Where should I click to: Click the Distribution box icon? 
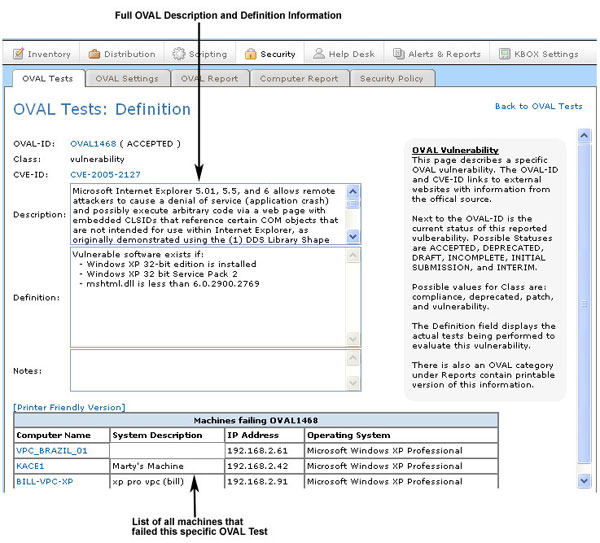[94, 54]
